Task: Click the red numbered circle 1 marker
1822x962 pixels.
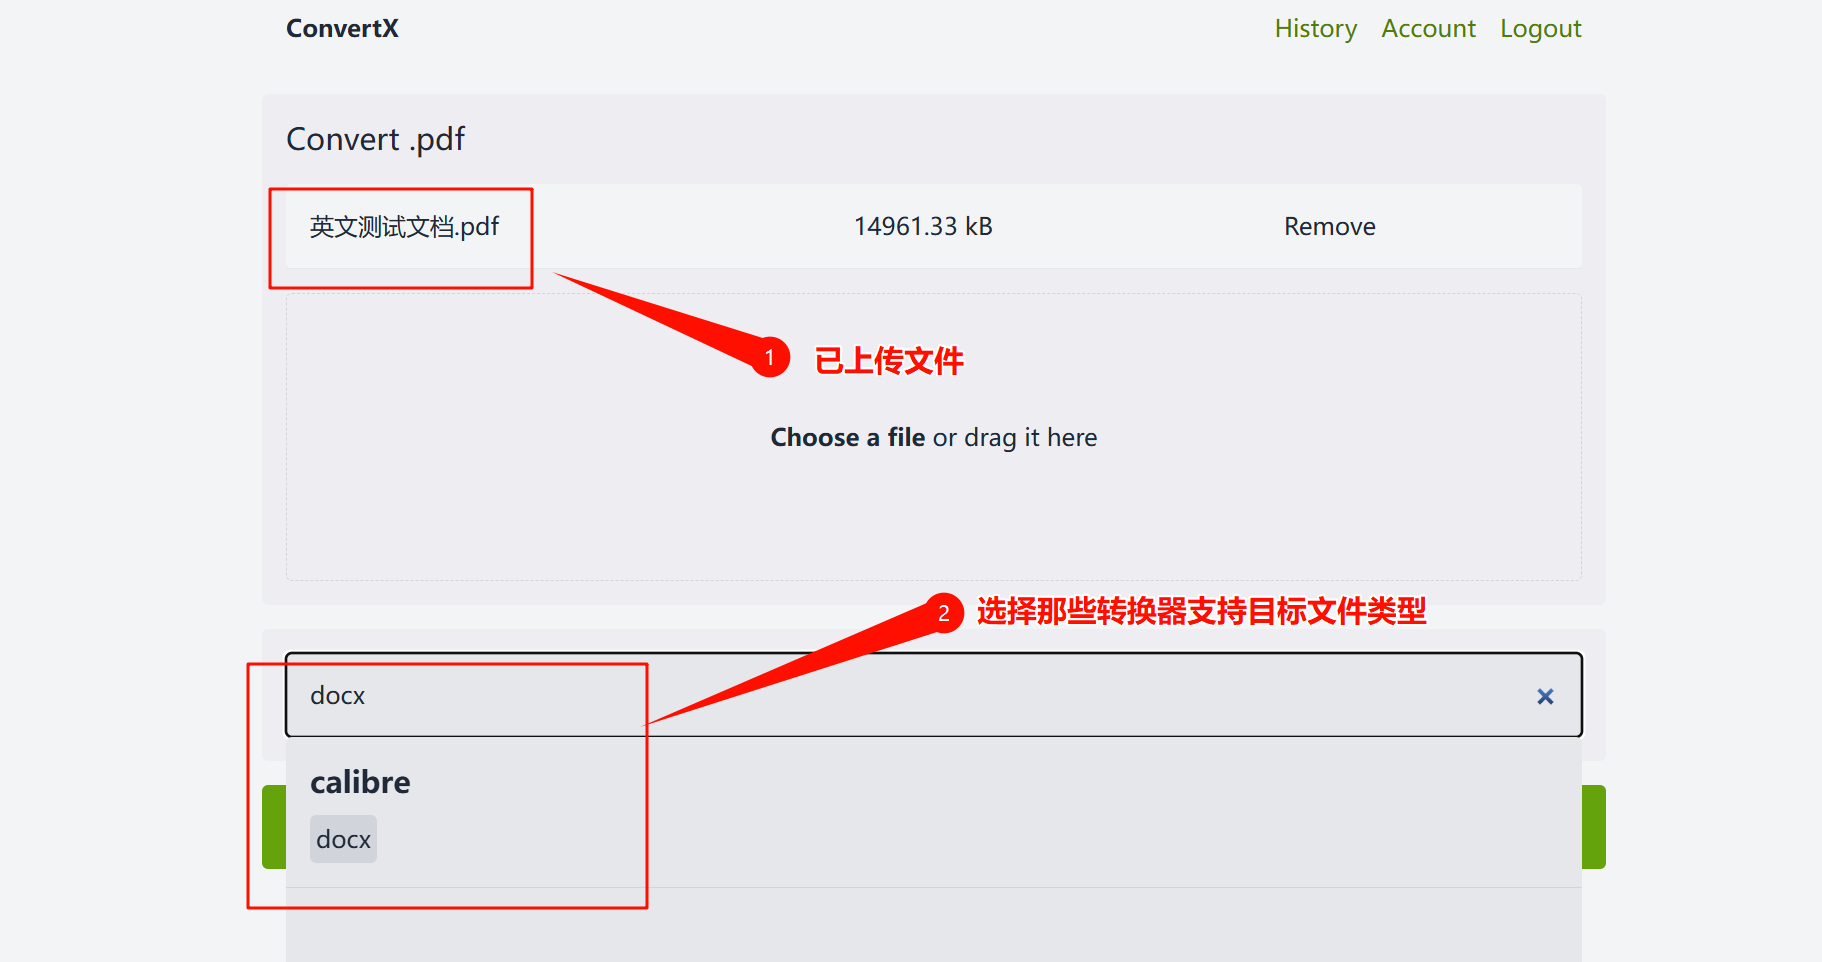Action: point(770,357)
